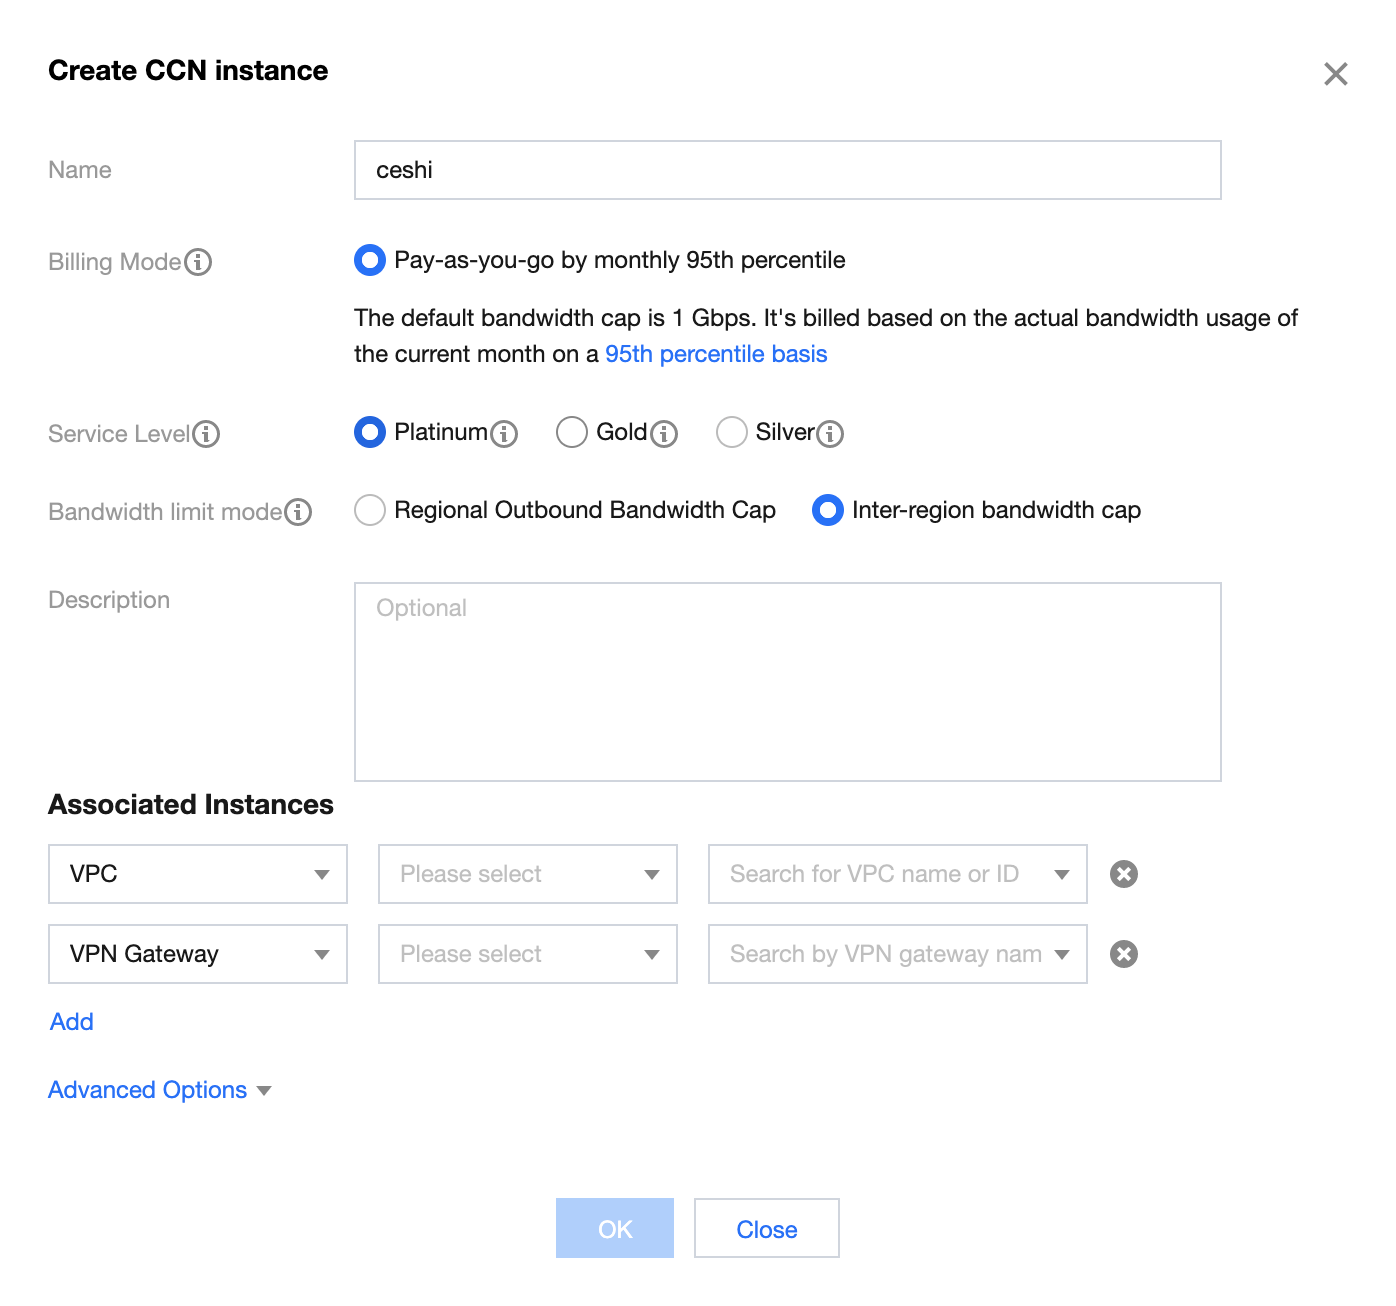Open the VPN Gateway type dropdown
The image size is (1396, 1306).
click(x=198, y=954)
